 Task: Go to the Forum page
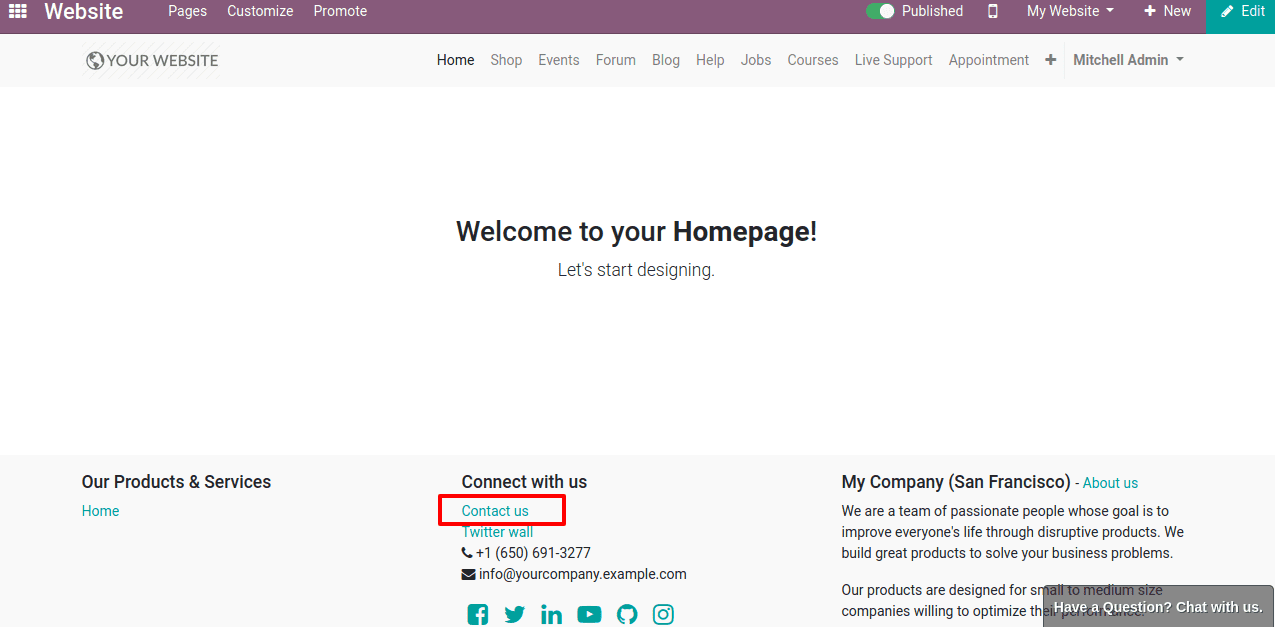(x=616, y=60)
